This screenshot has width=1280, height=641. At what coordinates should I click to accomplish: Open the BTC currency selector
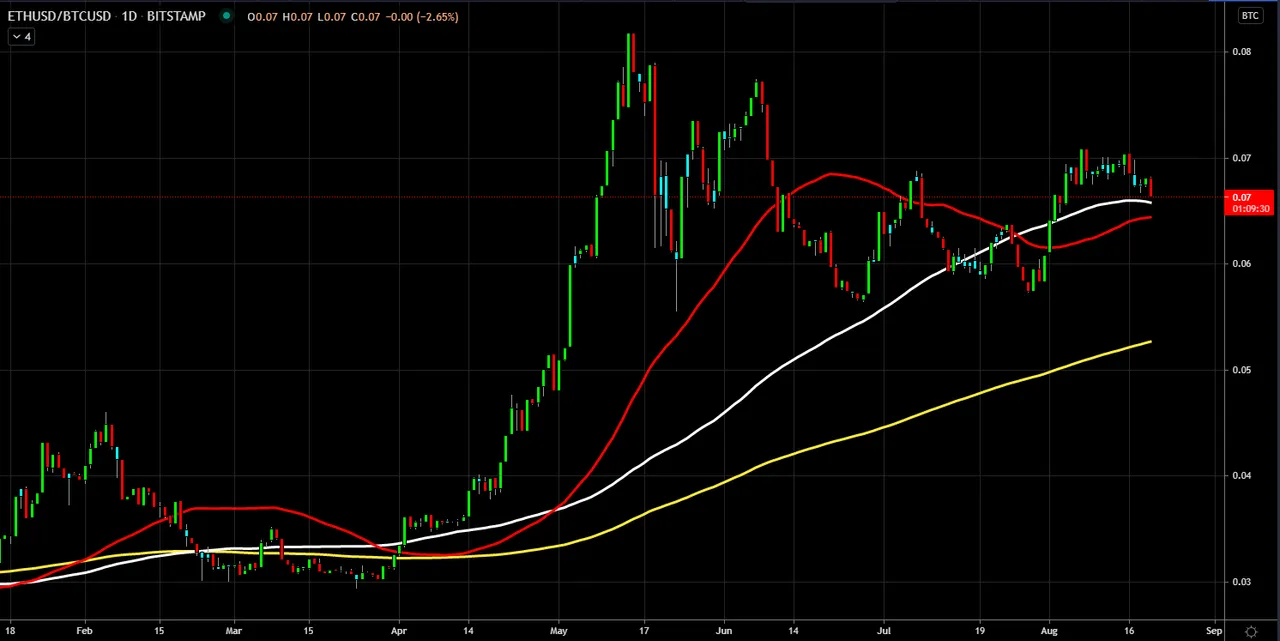pyautogui.click(x=1250, y=15)
